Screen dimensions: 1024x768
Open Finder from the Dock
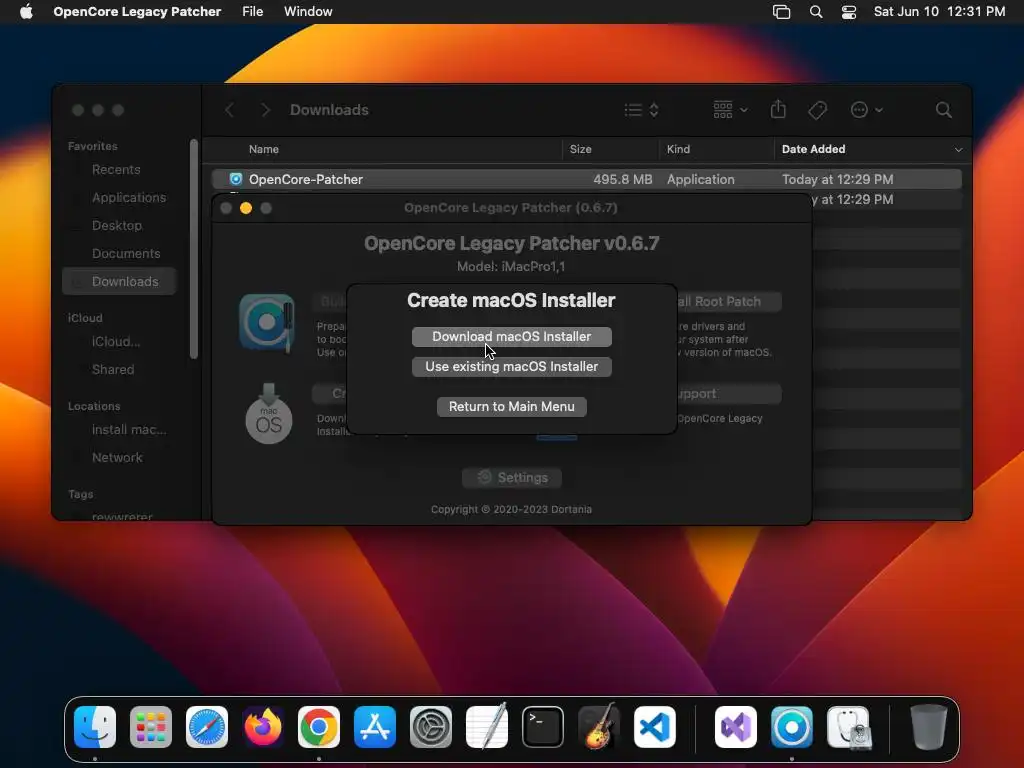(95, 727)
